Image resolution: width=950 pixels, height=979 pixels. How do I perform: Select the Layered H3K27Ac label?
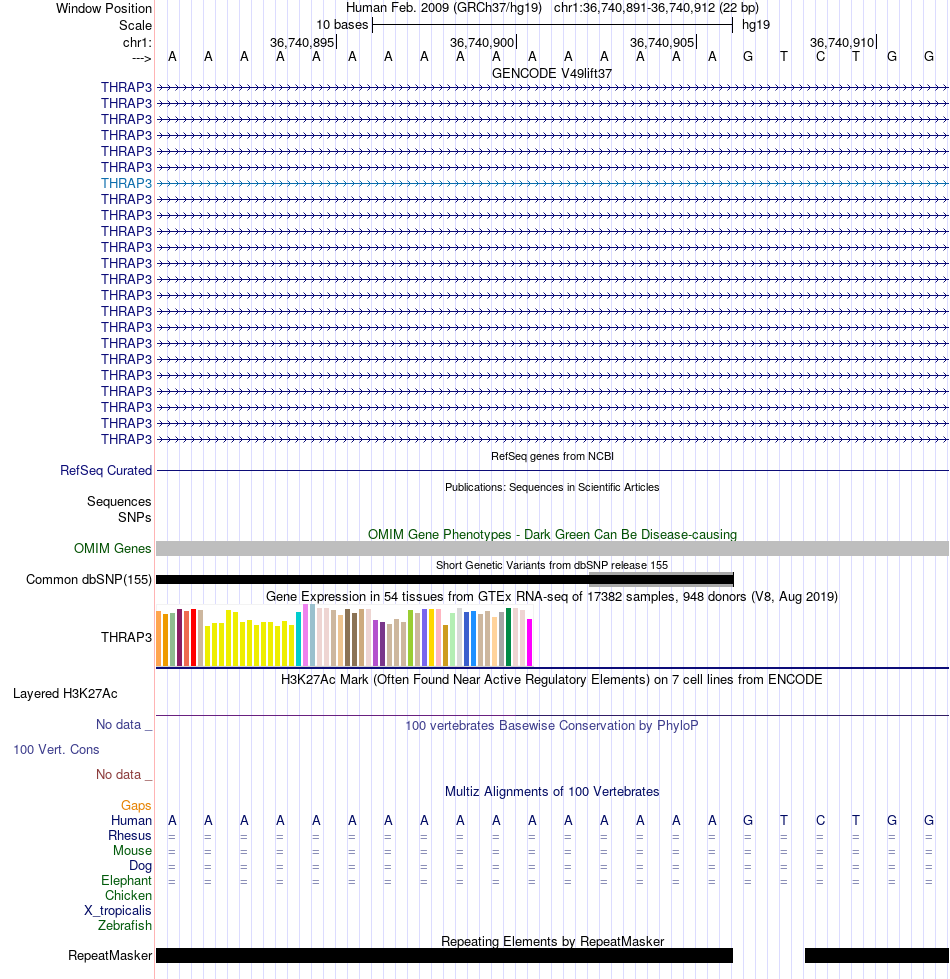(66, 694)
